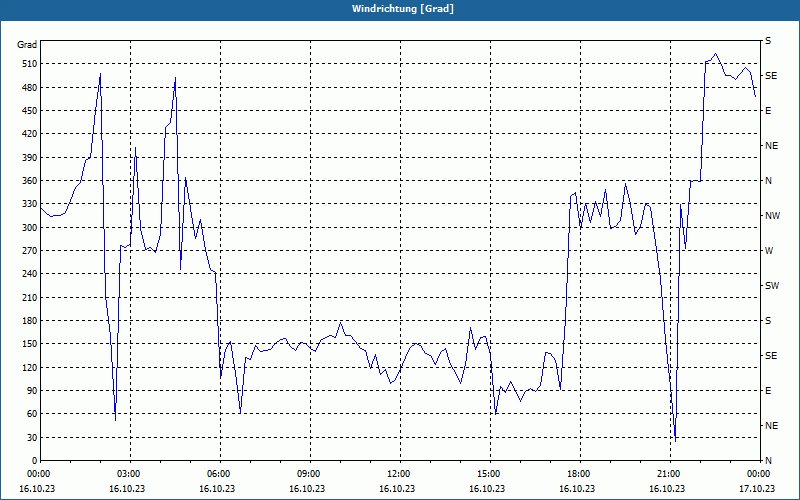Select the 15:00 time label
The image size is (800, 500).
point(489,473)
